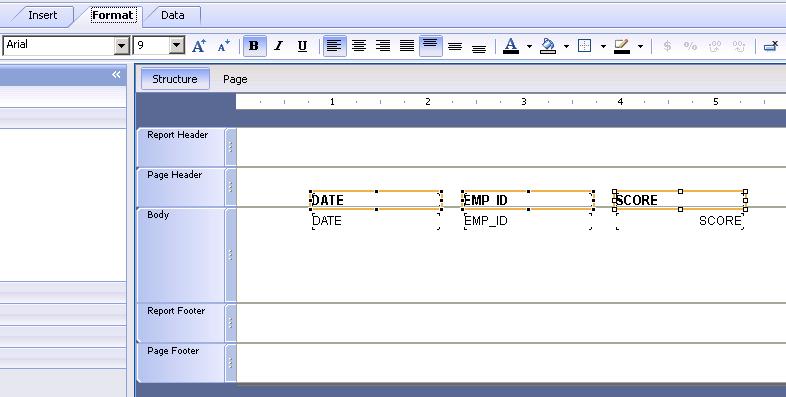
Task: Open the font size 9 dropdown
Action: [x=176, y=46]
